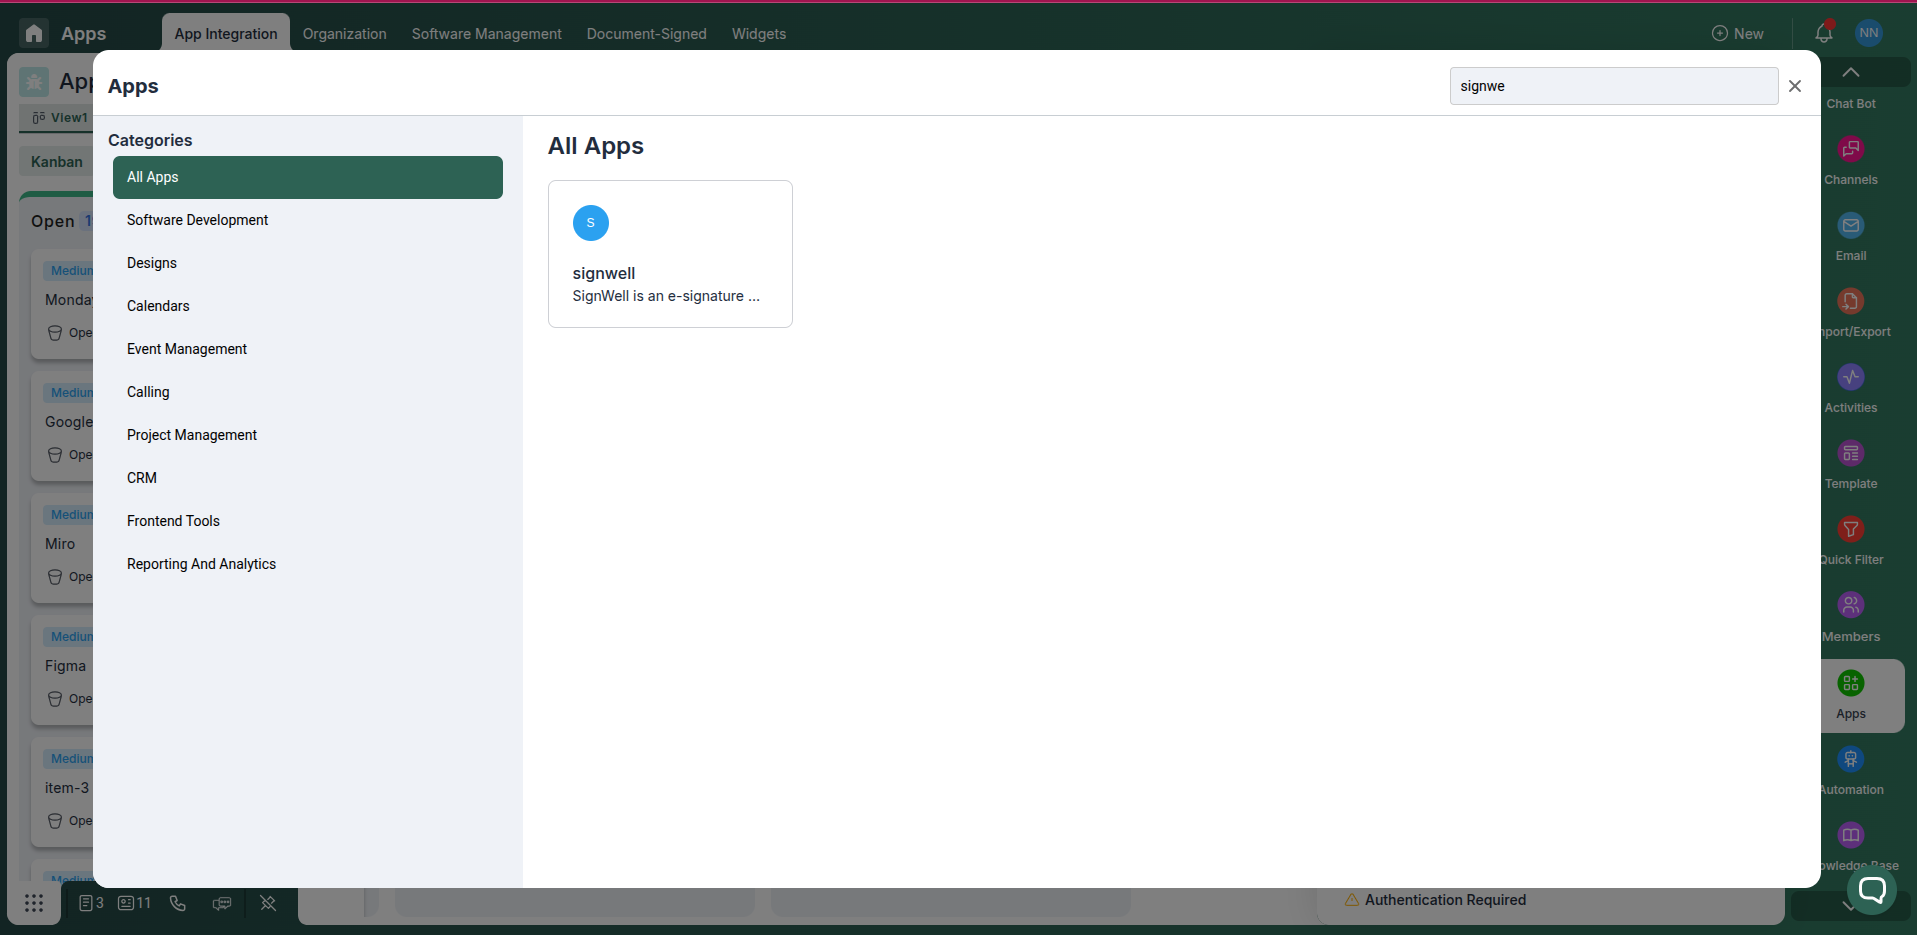The height and width of the screenshot is (935, 1917).
Task: Select the CRM category
Action: tap(141, 478)
